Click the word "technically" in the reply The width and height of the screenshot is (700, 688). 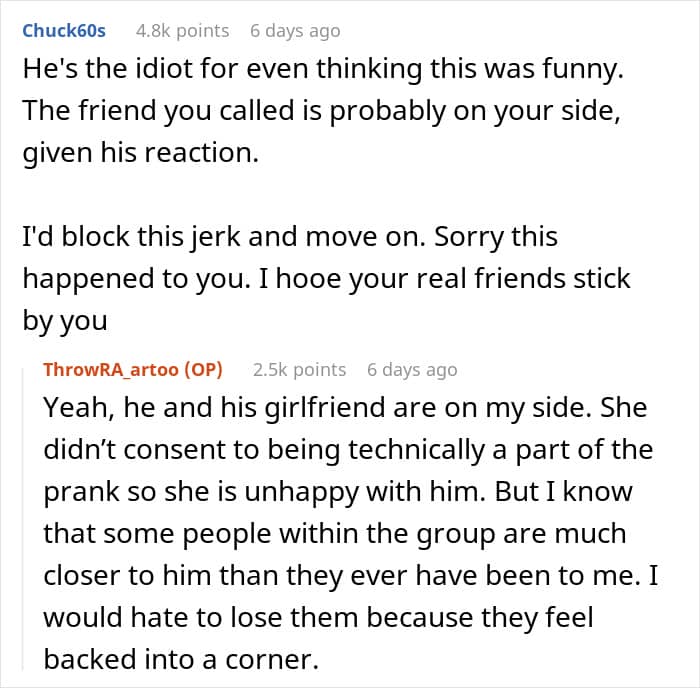coord(417,450)
